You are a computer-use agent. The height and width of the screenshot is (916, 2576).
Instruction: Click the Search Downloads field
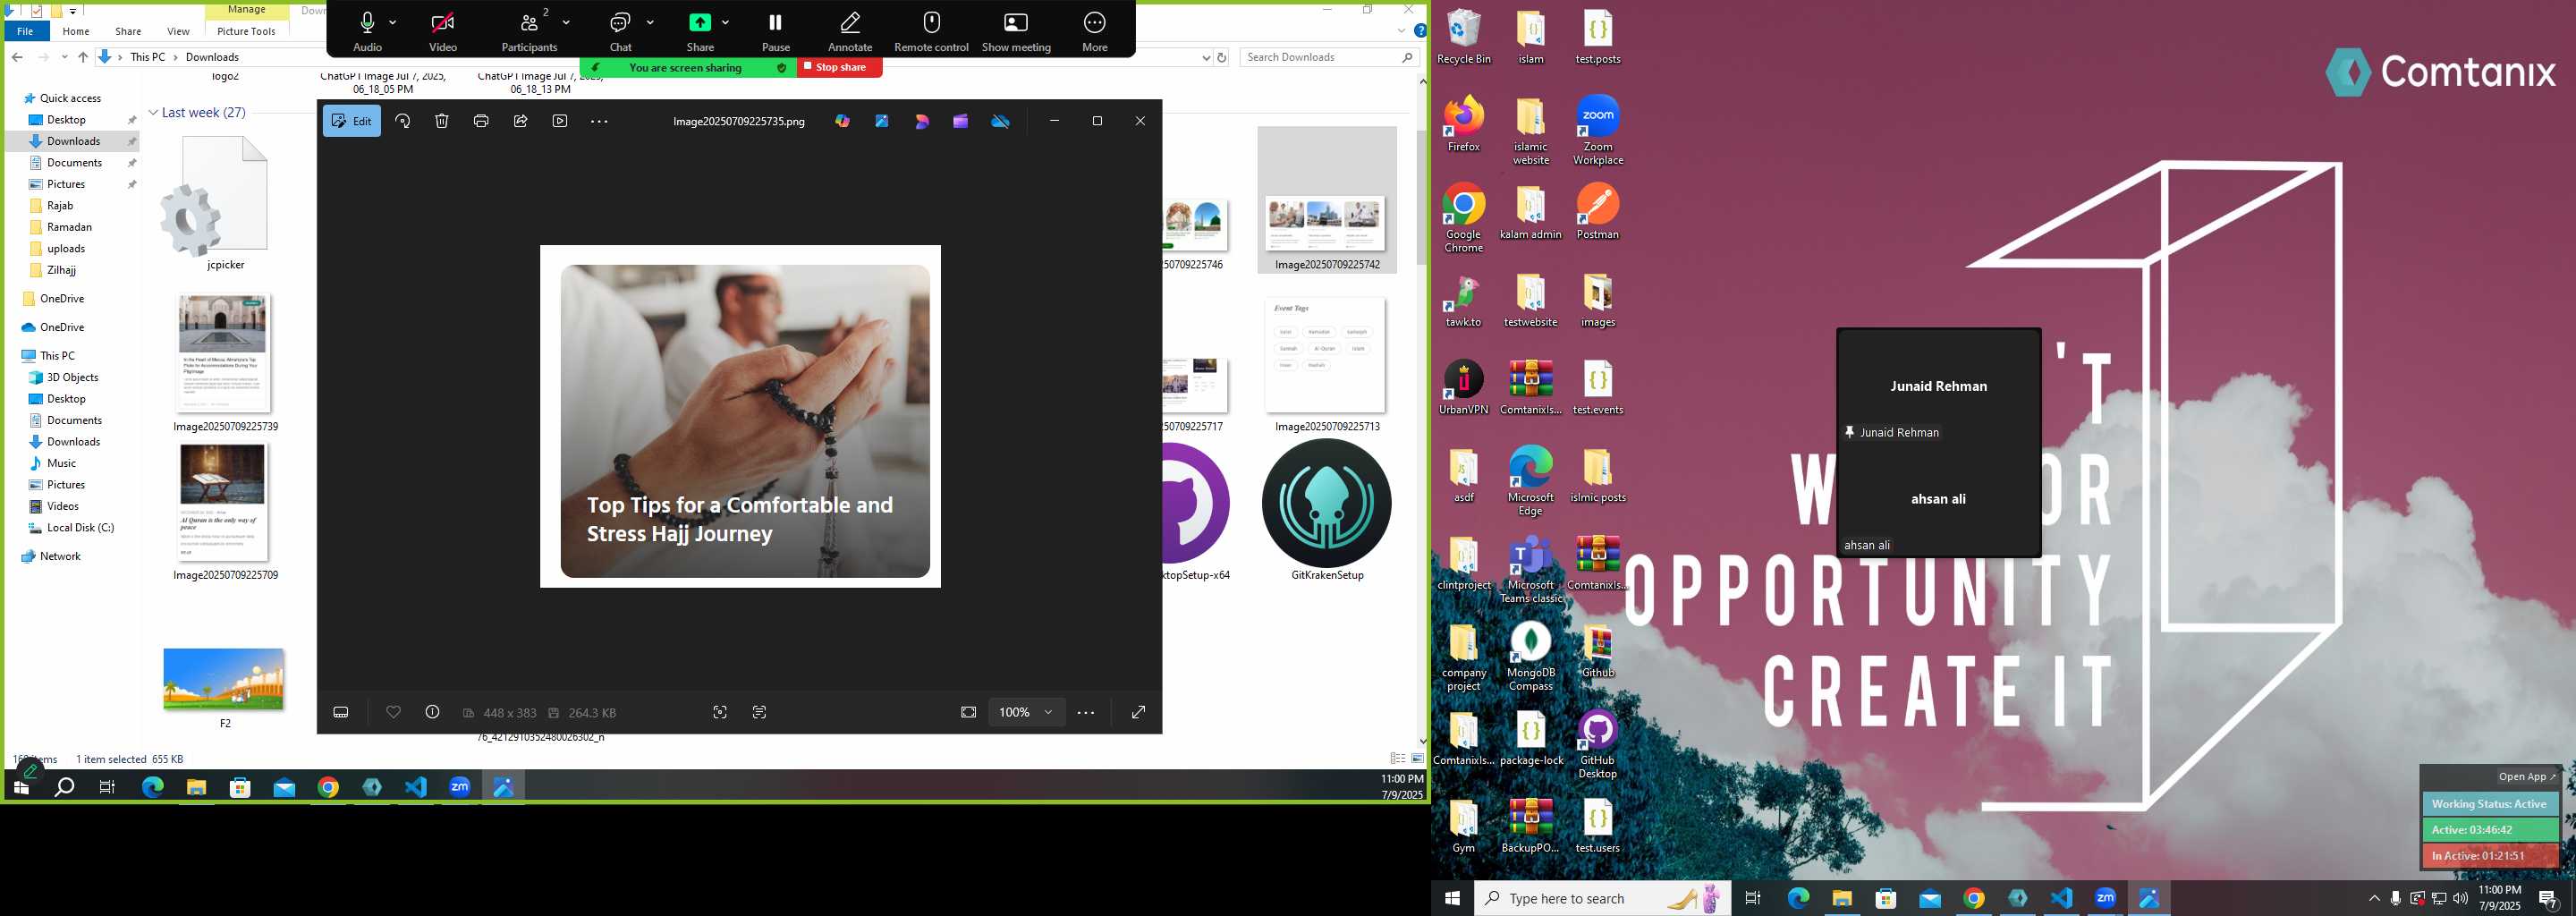[x=1329, y=58]
